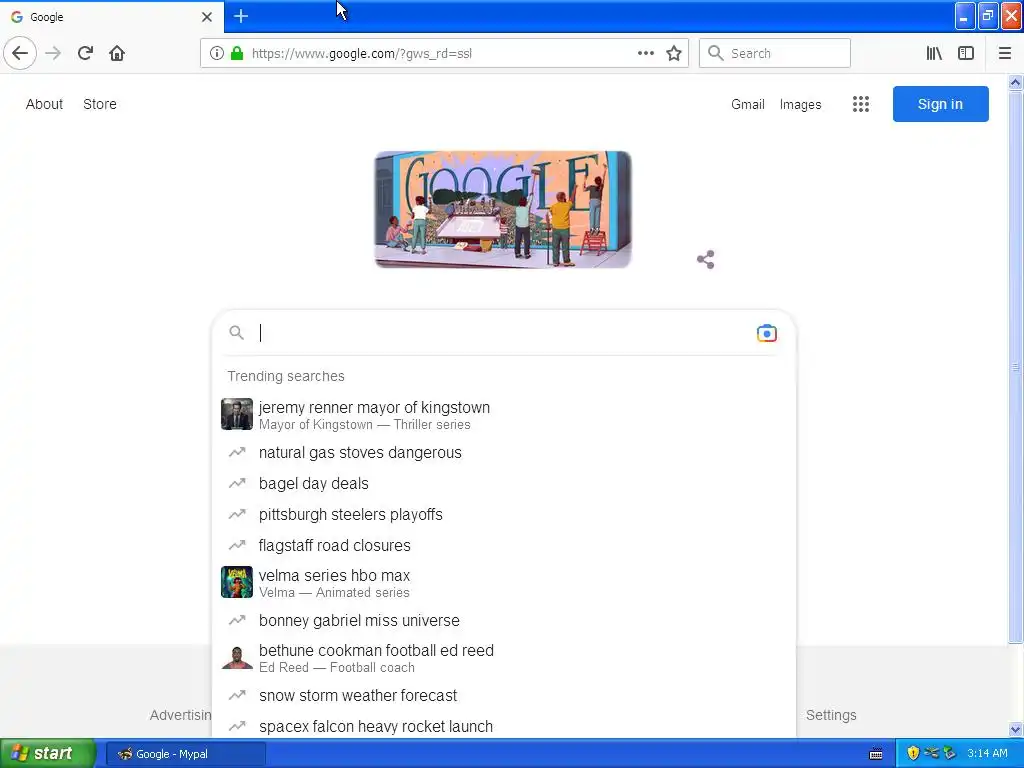
Task: Select 'flagstaff road closures' suggestion
Action: [503, 545]
